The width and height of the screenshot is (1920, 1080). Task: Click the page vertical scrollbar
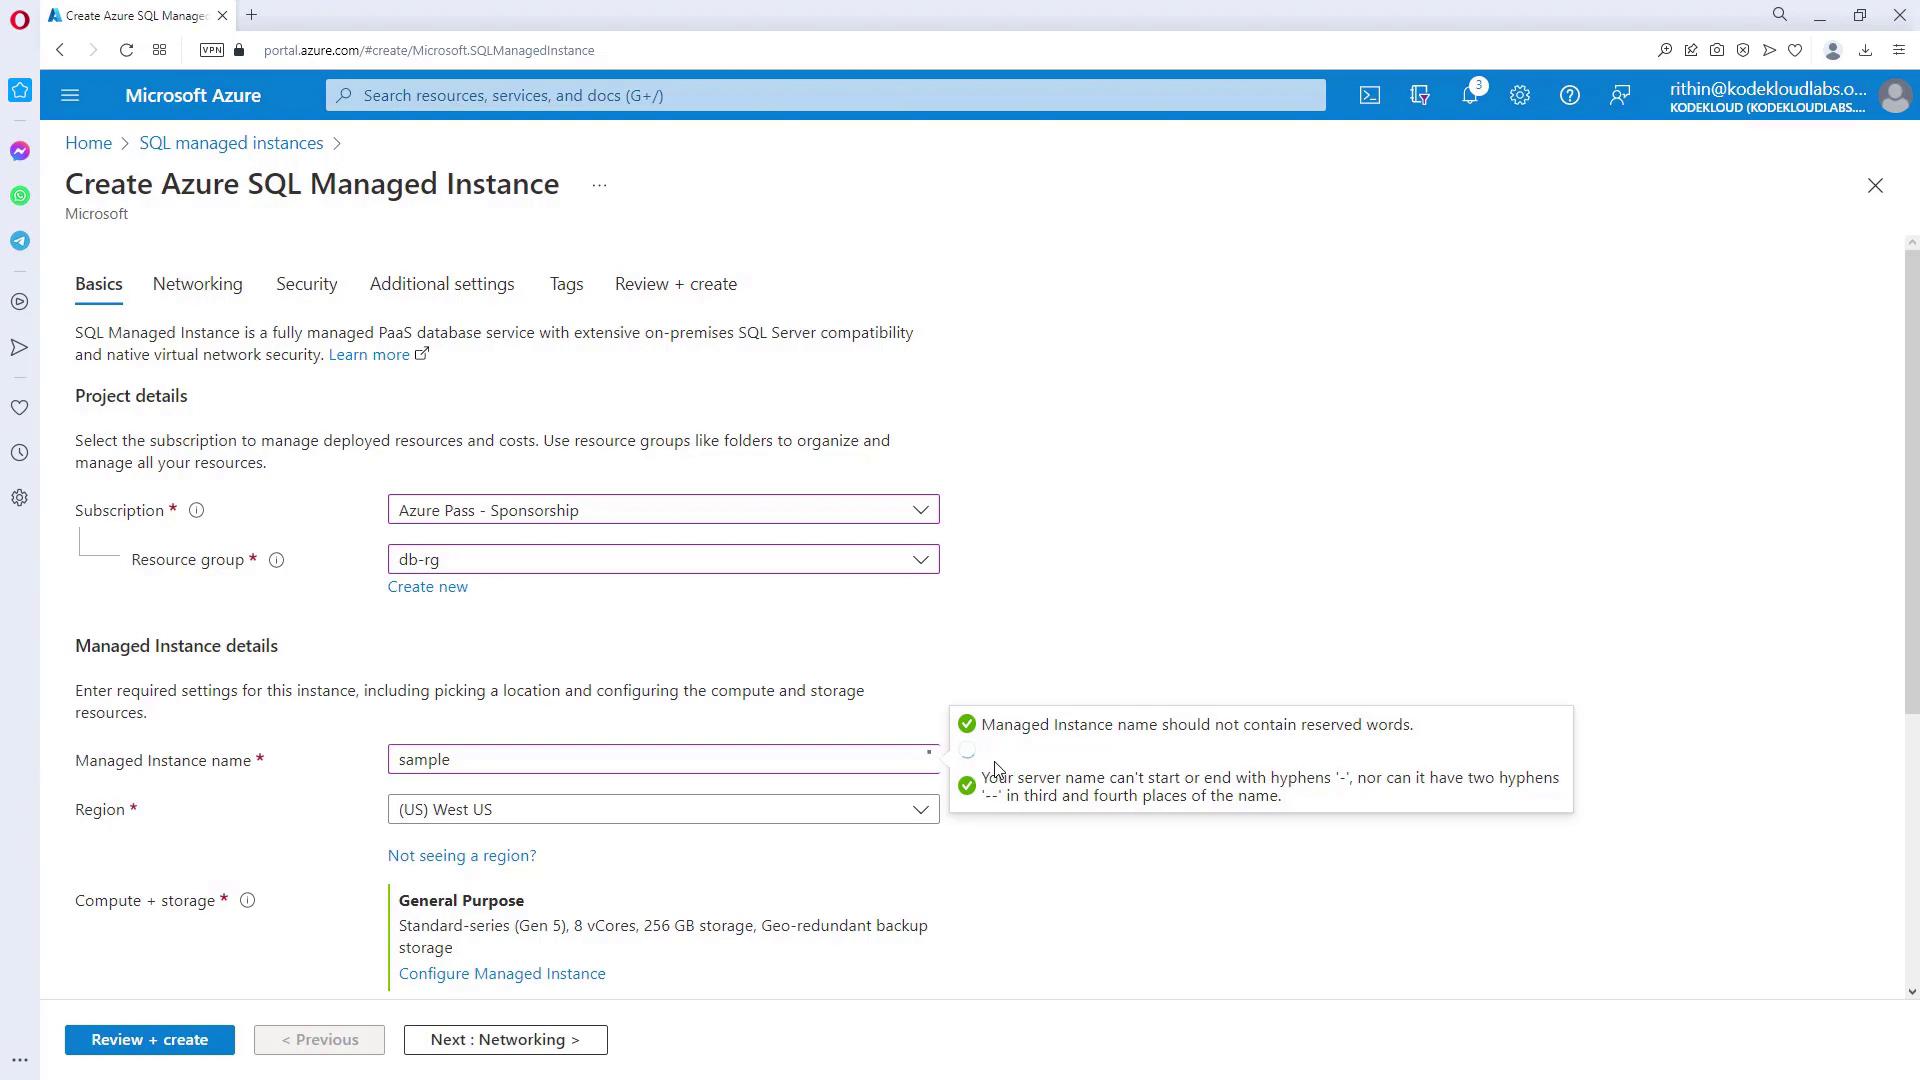tap(1912, 480)
